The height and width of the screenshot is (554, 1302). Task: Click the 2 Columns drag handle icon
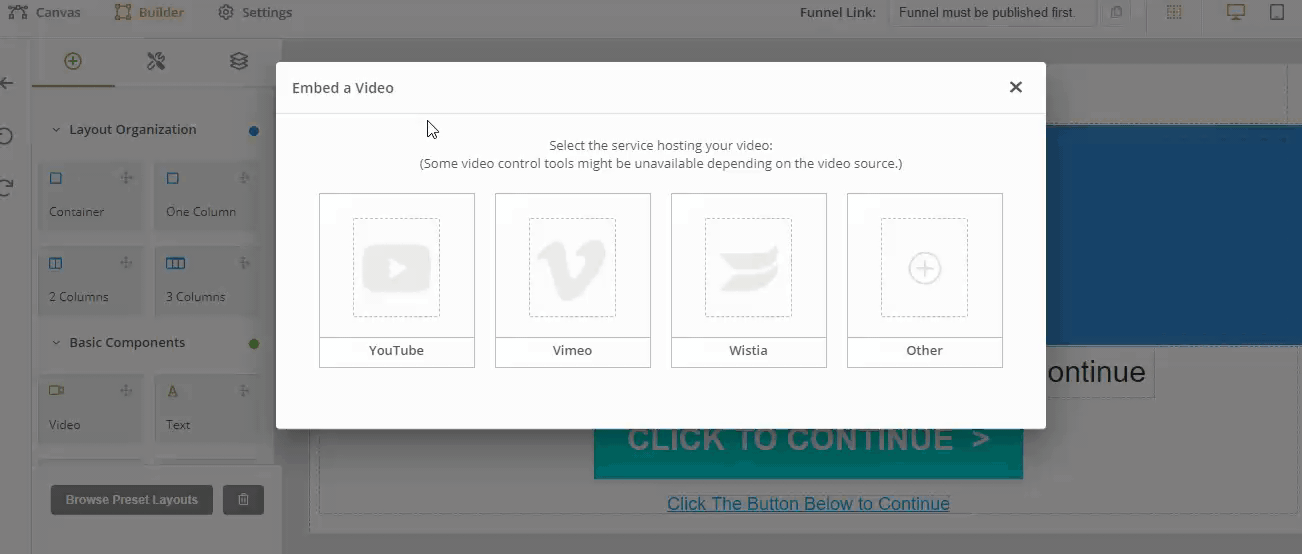click(x=127, y=263)
